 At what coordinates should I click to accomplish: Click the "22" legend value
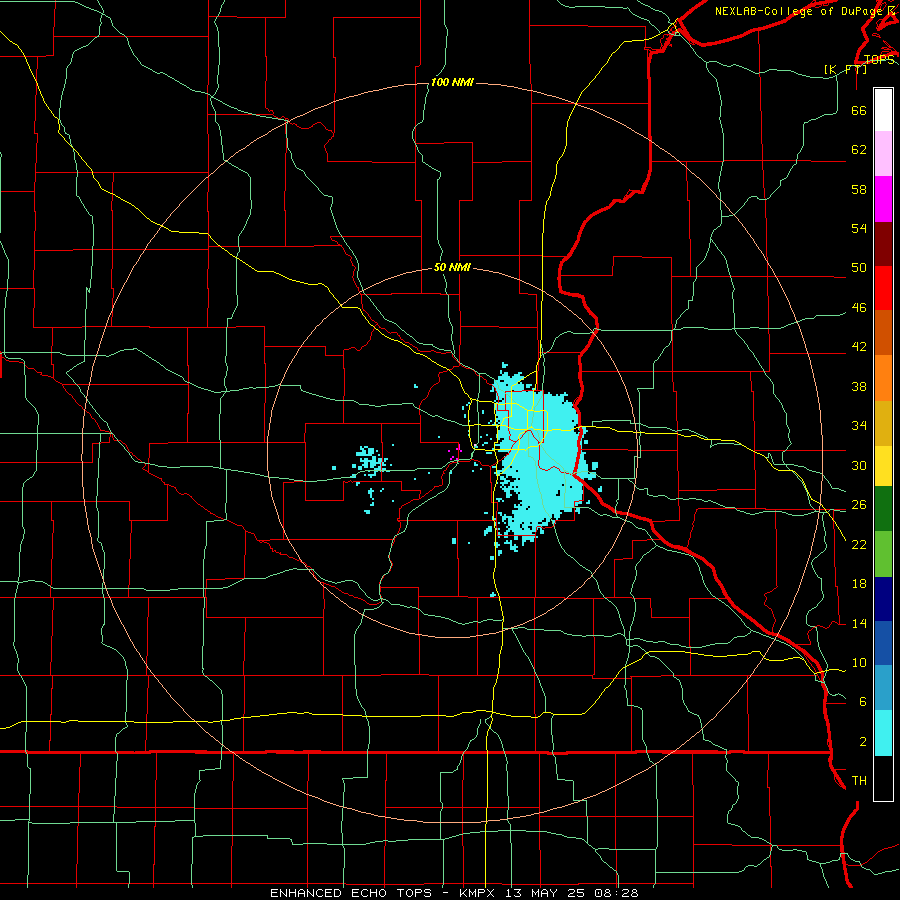(859, 544)
